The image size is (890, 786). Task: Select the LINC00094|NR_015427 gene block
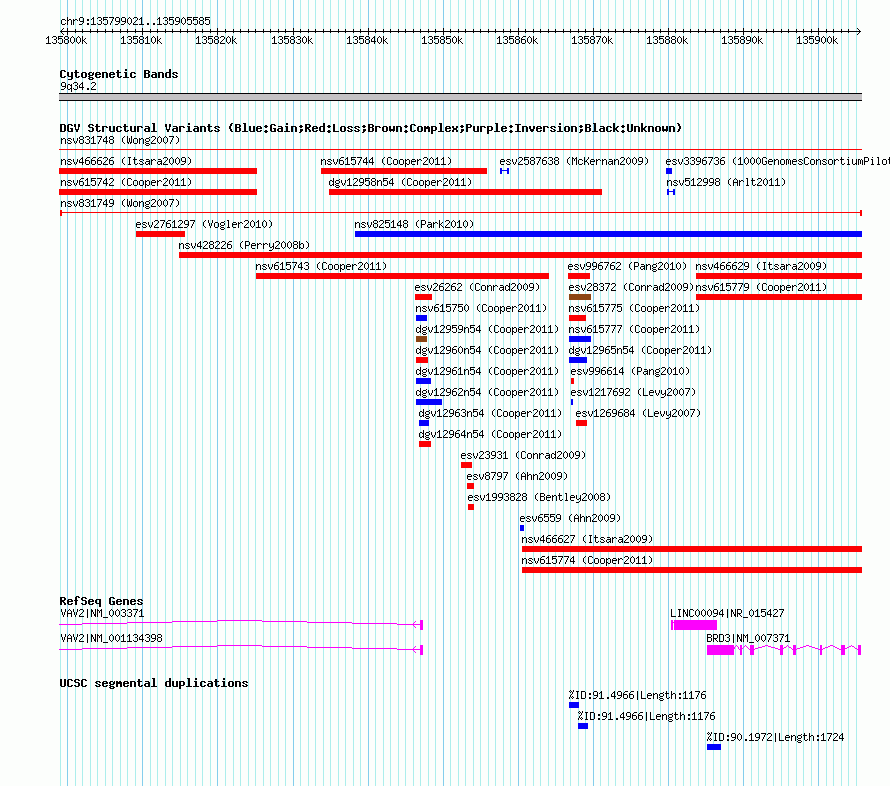(694, 625)
